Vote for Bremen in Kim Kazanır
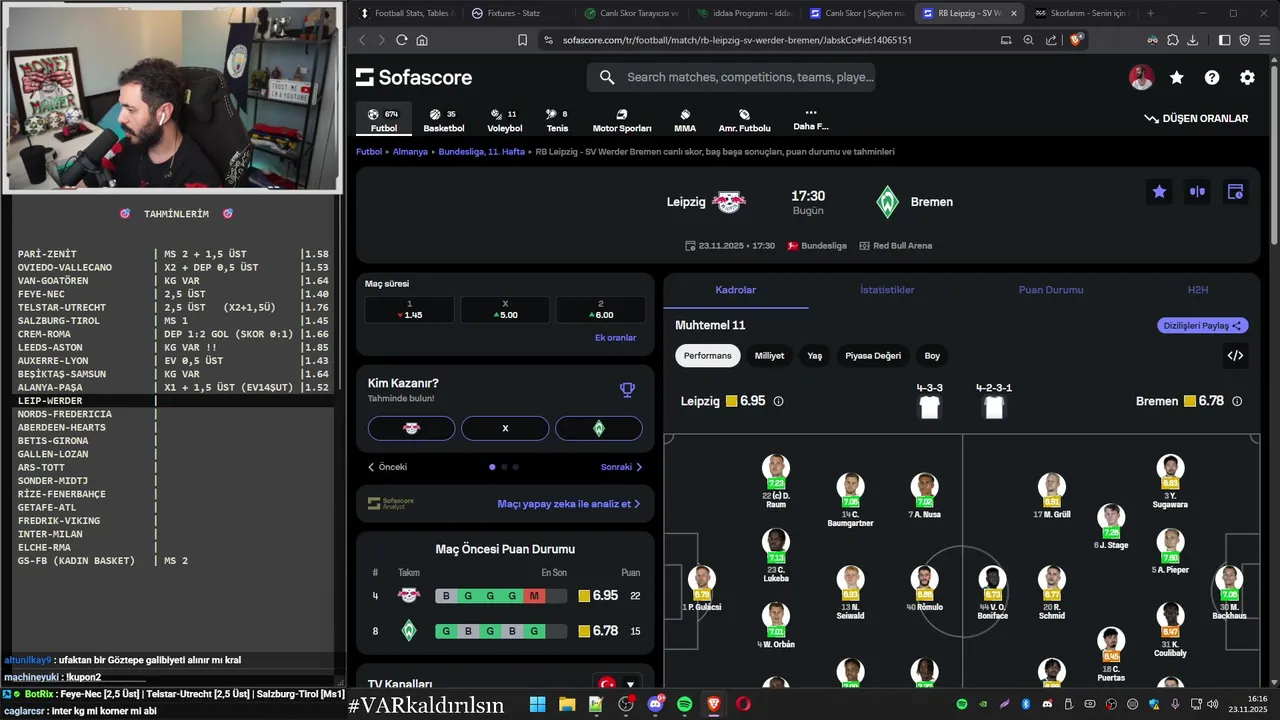The height and width of the screenshot is (720, 1280). (599, 428)
